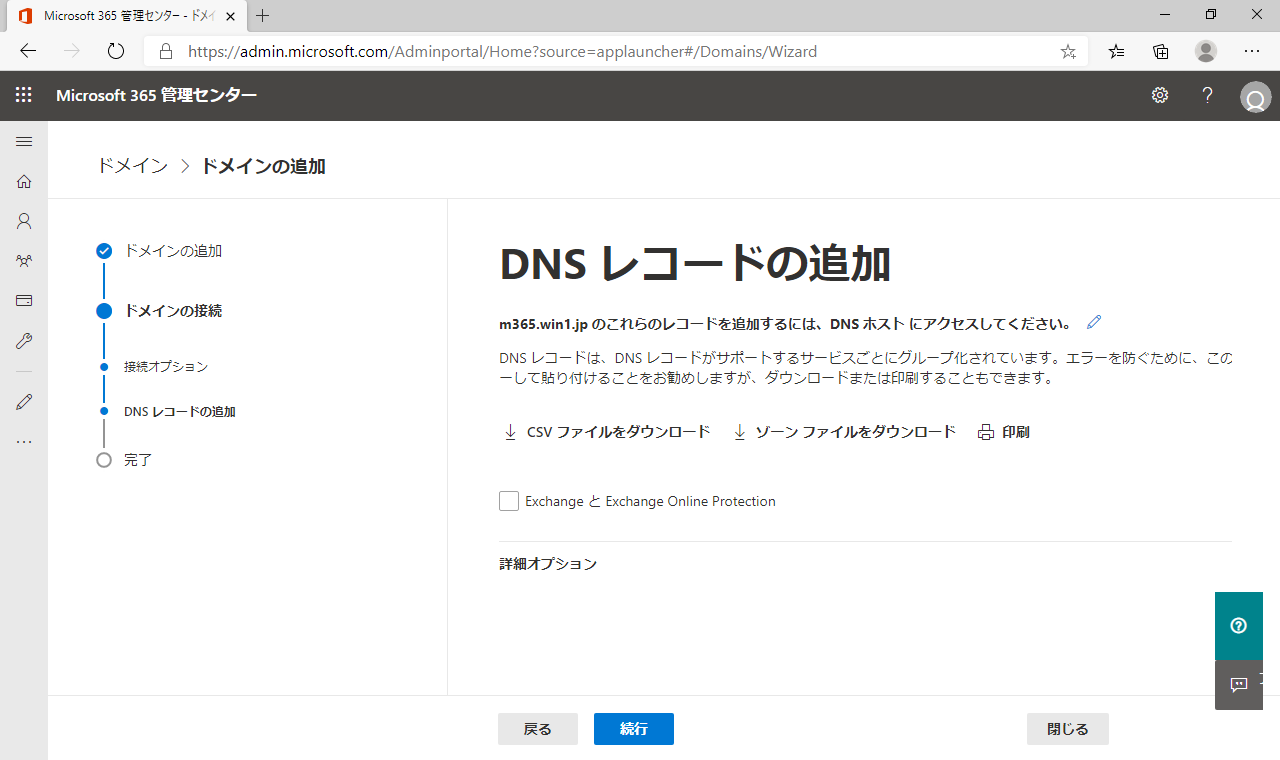Open the app launcher waffle icon

tap(24, 95)
